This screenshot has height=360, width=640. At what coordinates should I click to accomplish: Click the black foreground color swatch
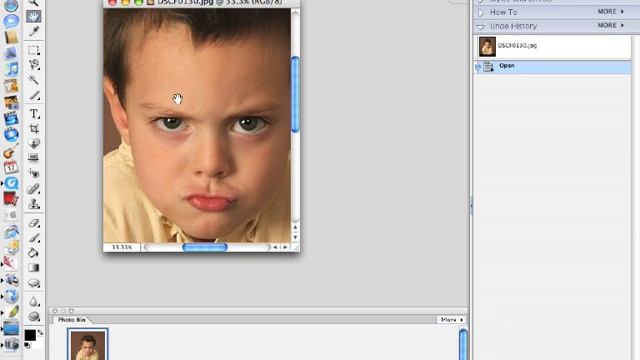[x=30, y=335]
